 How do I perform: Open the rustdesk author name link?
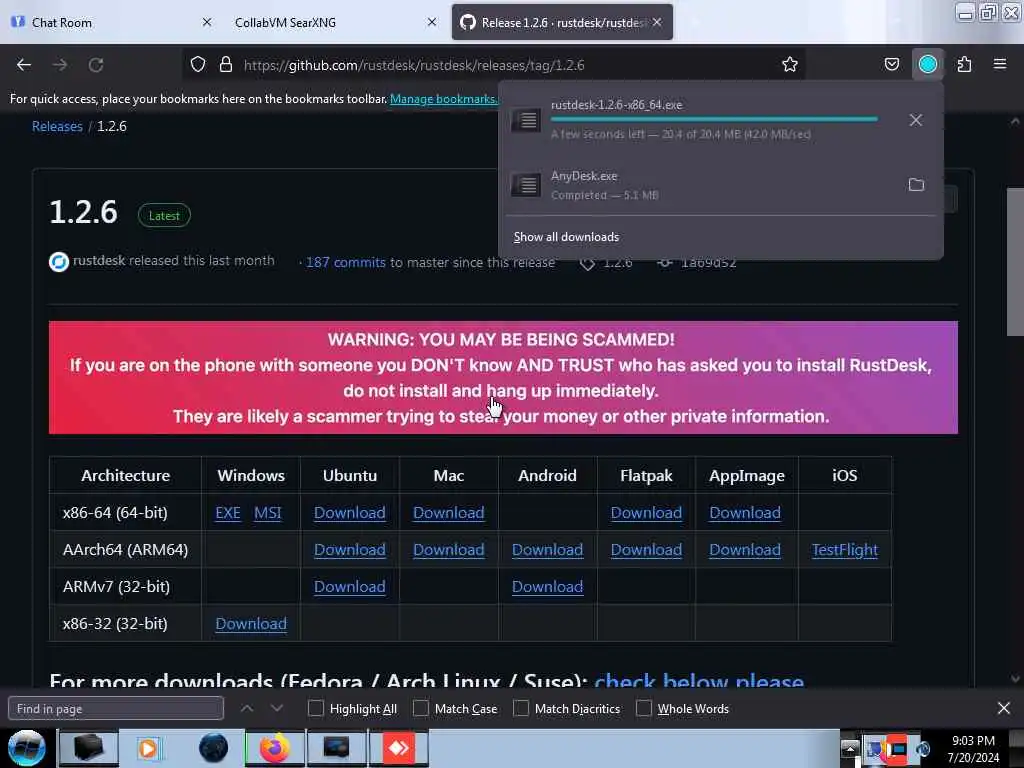(x=99, y=261)
